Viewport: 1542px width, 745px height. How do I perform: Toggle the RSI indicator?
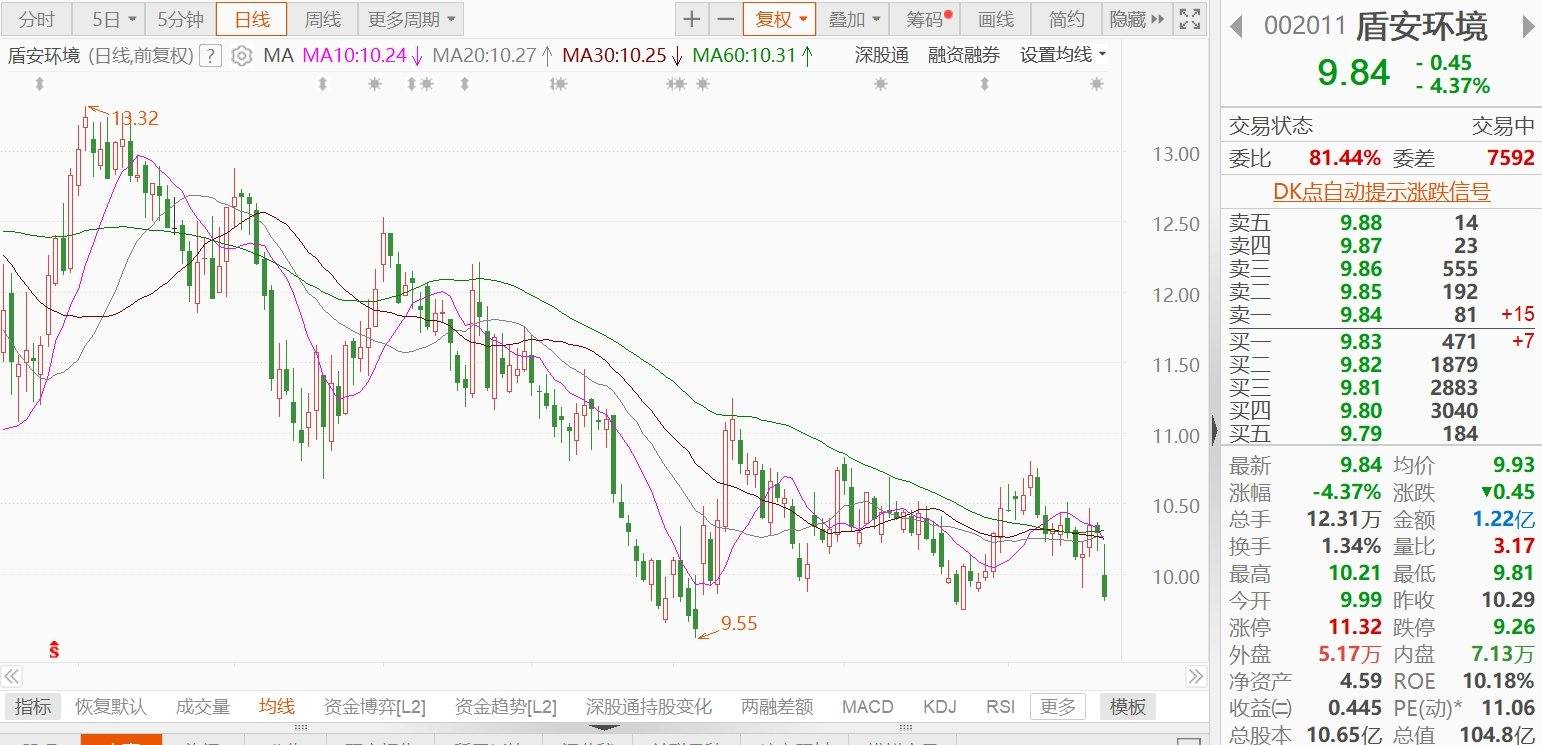point(1000,707)
